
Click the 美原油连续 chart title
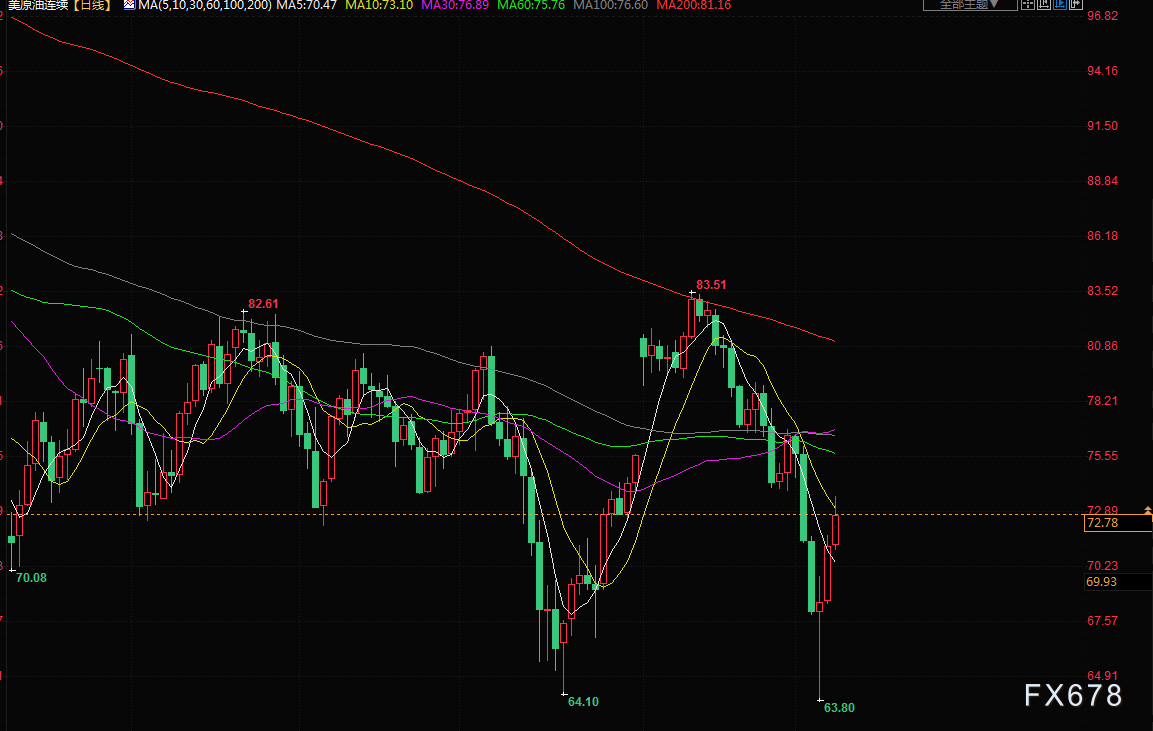(38, 4)
